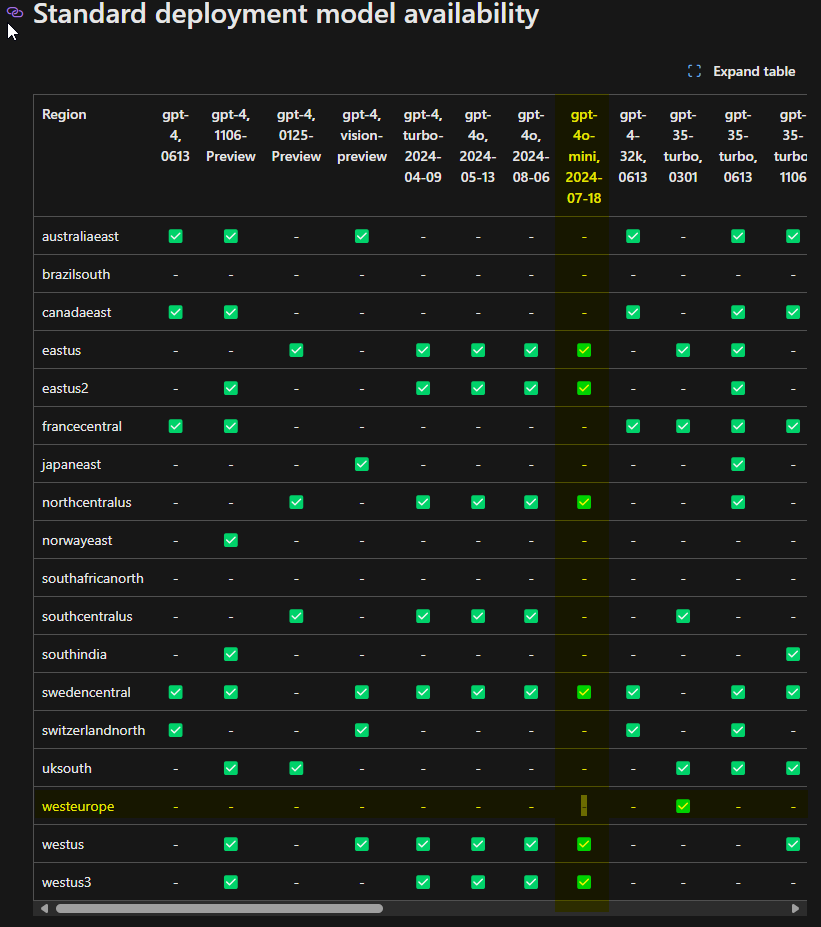Screen dimensions: 821x927
Task: Click the 'southafricanorth' region name
Action: pyautogui.click(x=93, y=578)
